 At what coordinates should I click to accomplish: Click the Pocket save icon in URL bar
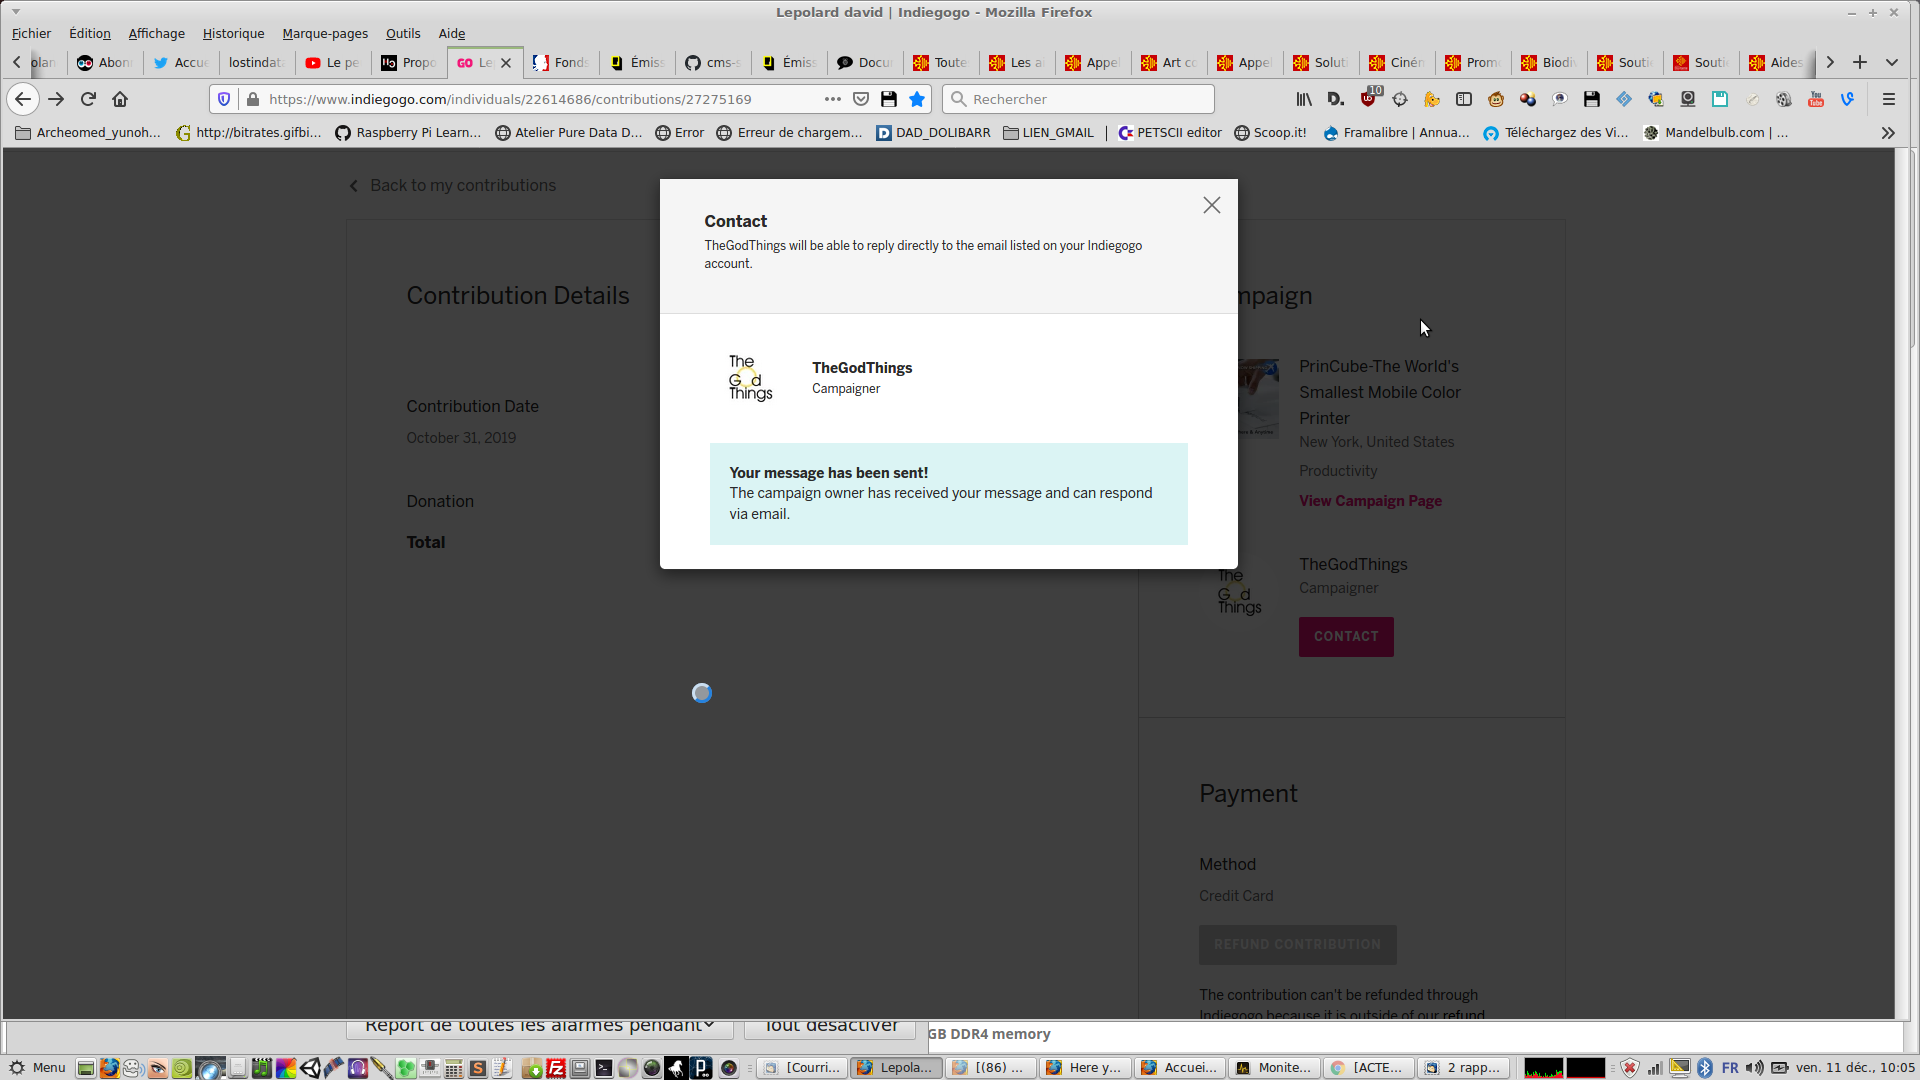(861, 99)
